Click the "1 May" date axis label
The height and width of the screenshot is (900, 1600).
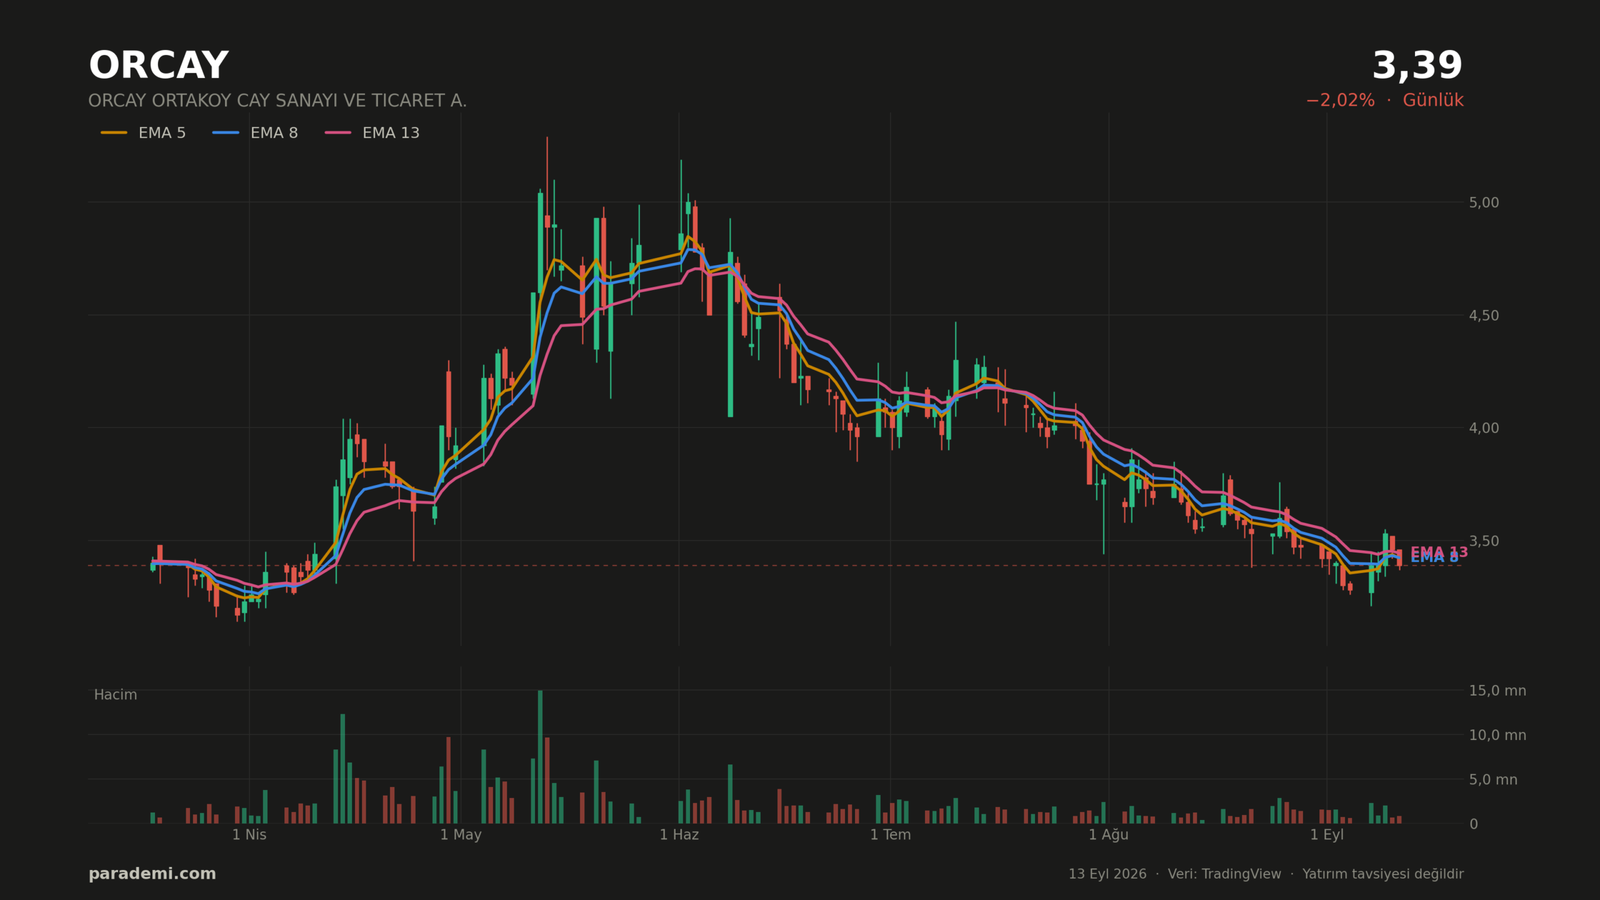(461, 835)
